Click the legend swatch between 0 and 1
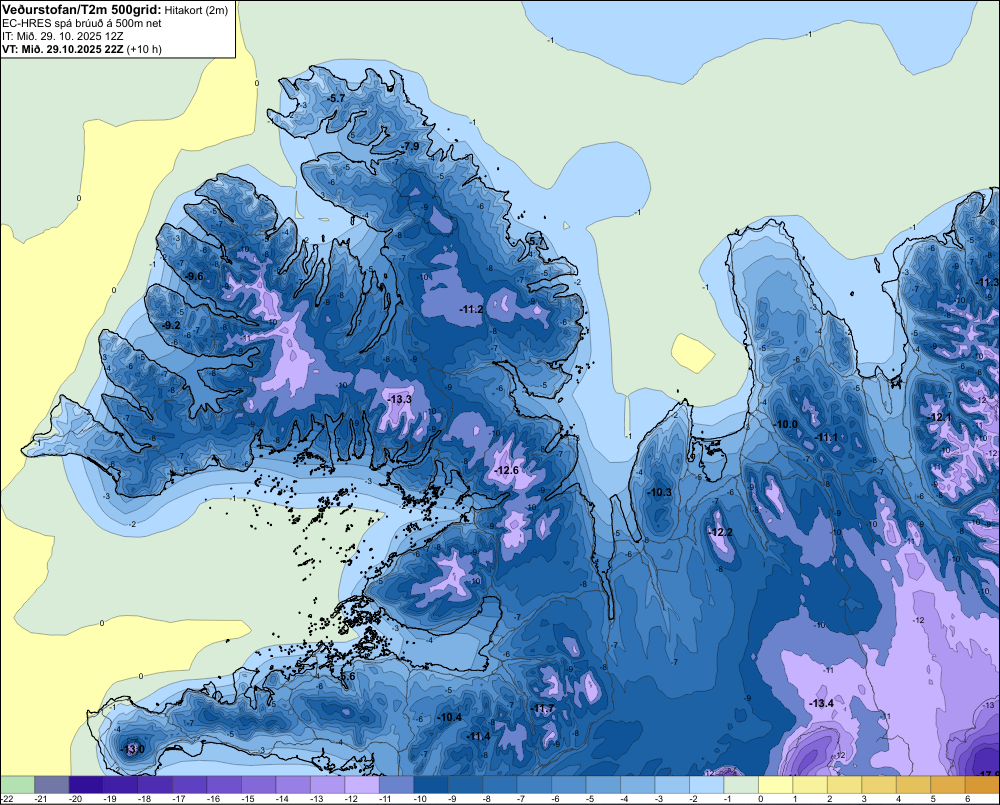The height and width of the screenshot is (805, 1000). click(776, 785)
